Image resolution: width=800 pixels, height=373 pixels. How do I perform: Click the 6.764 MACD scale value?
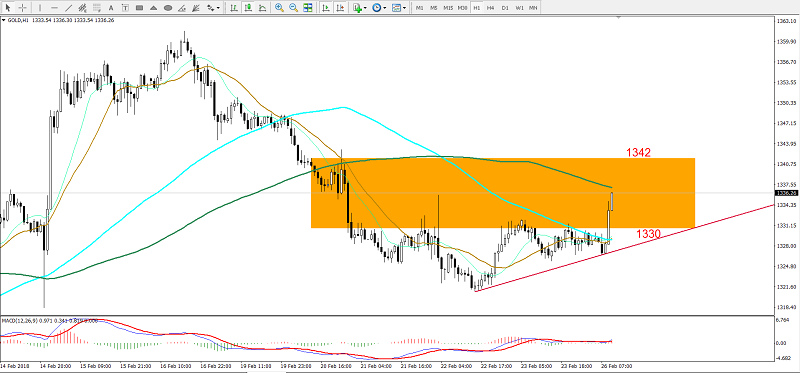[783, 320]
